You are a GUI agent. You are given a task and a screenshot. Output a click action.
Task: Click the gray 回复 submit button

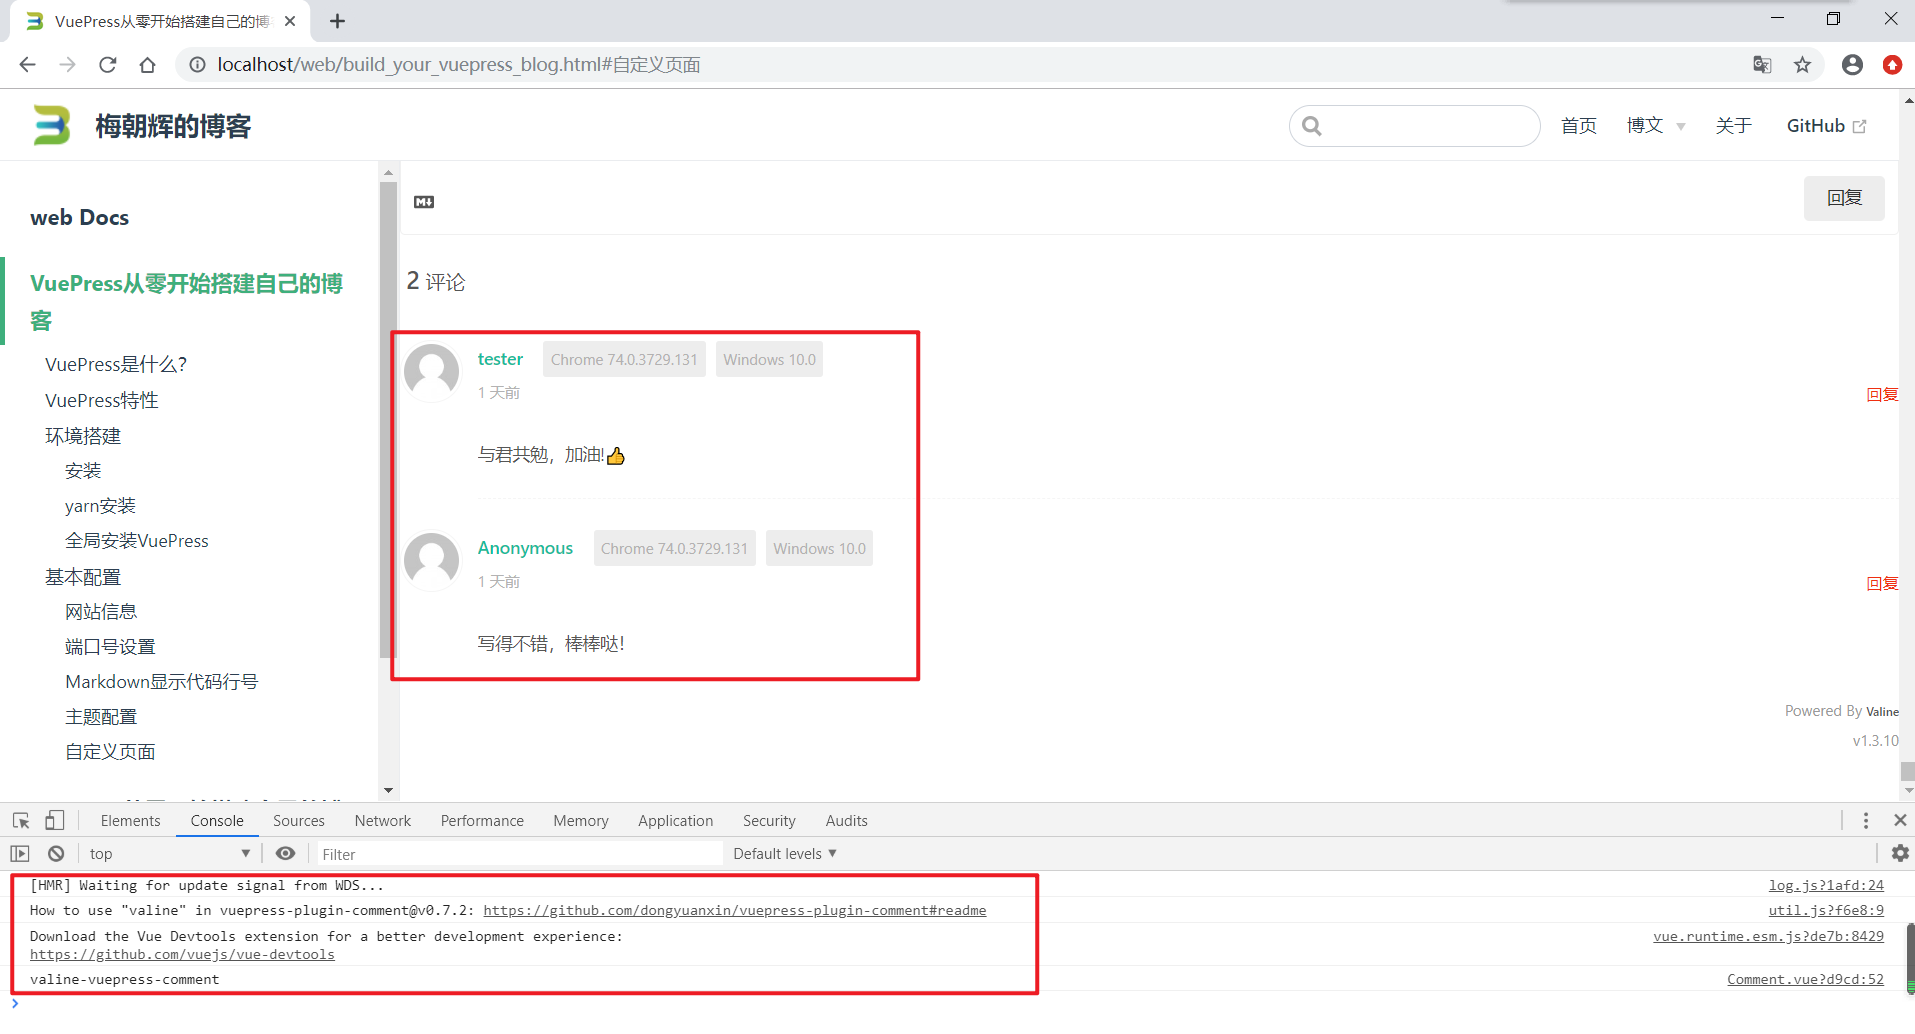point(1844,198)
